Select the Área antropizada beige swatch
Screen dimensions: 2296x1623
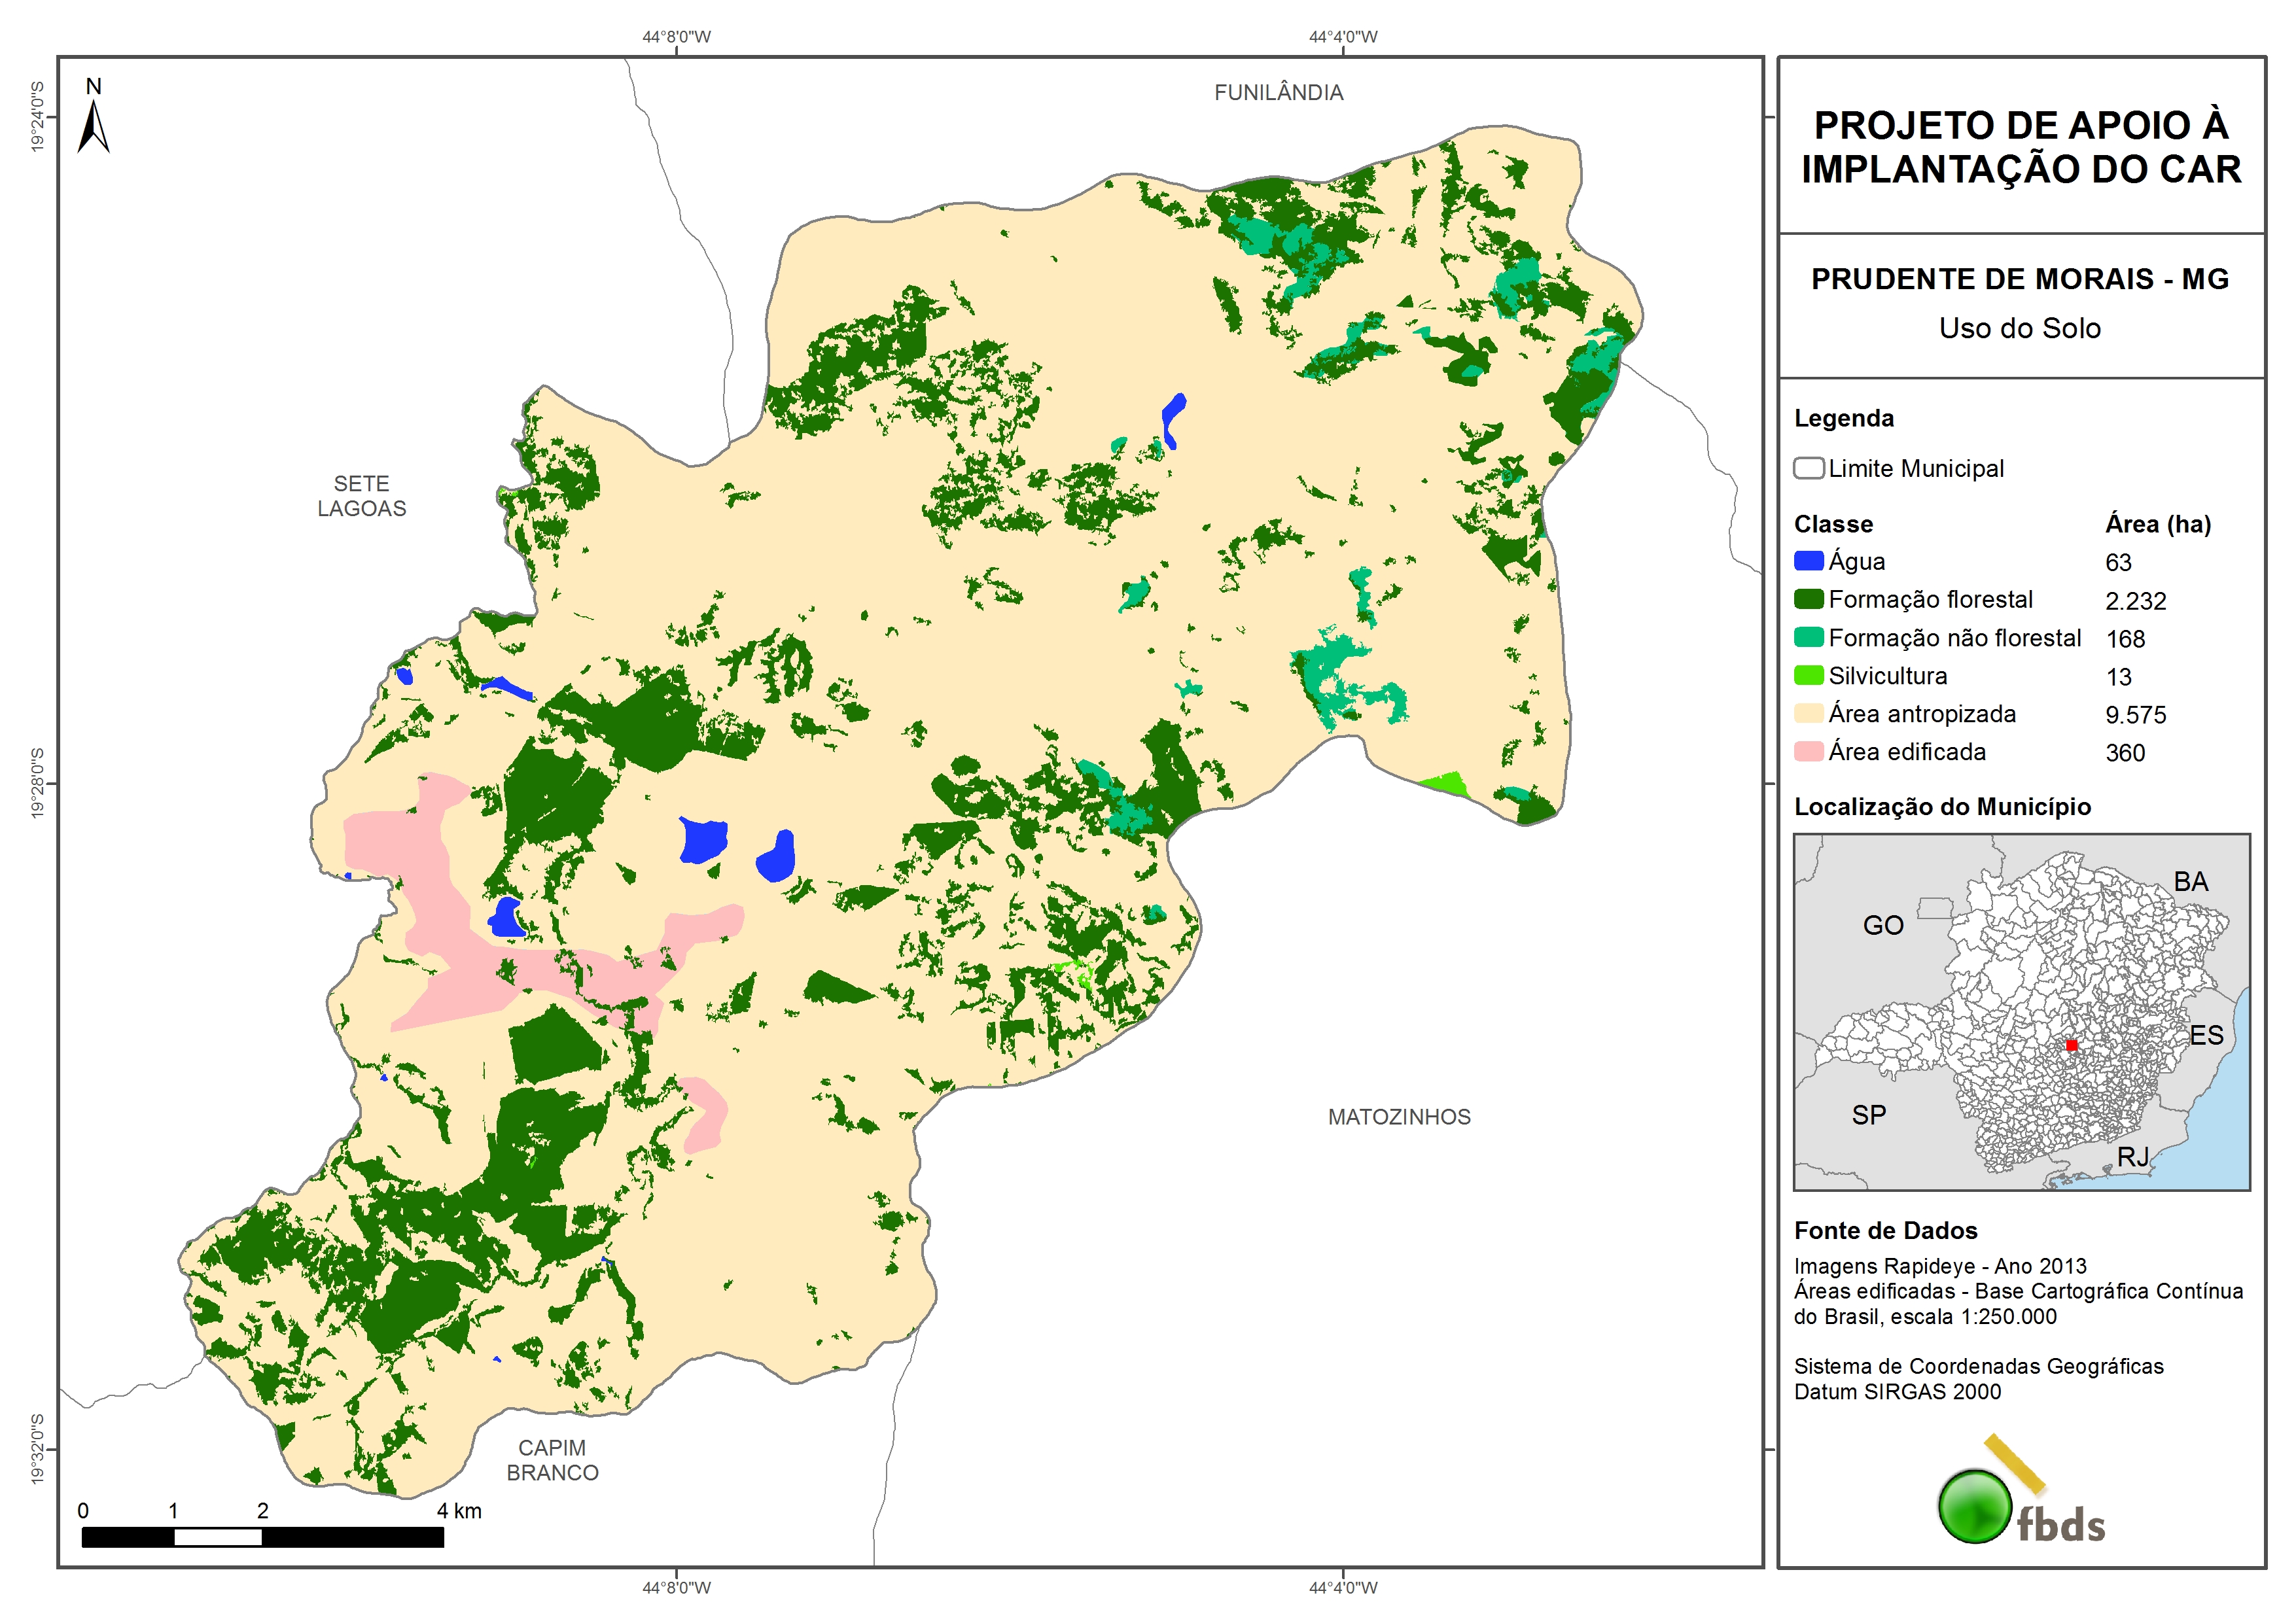pyautogui.click(x=1808, y=713)
